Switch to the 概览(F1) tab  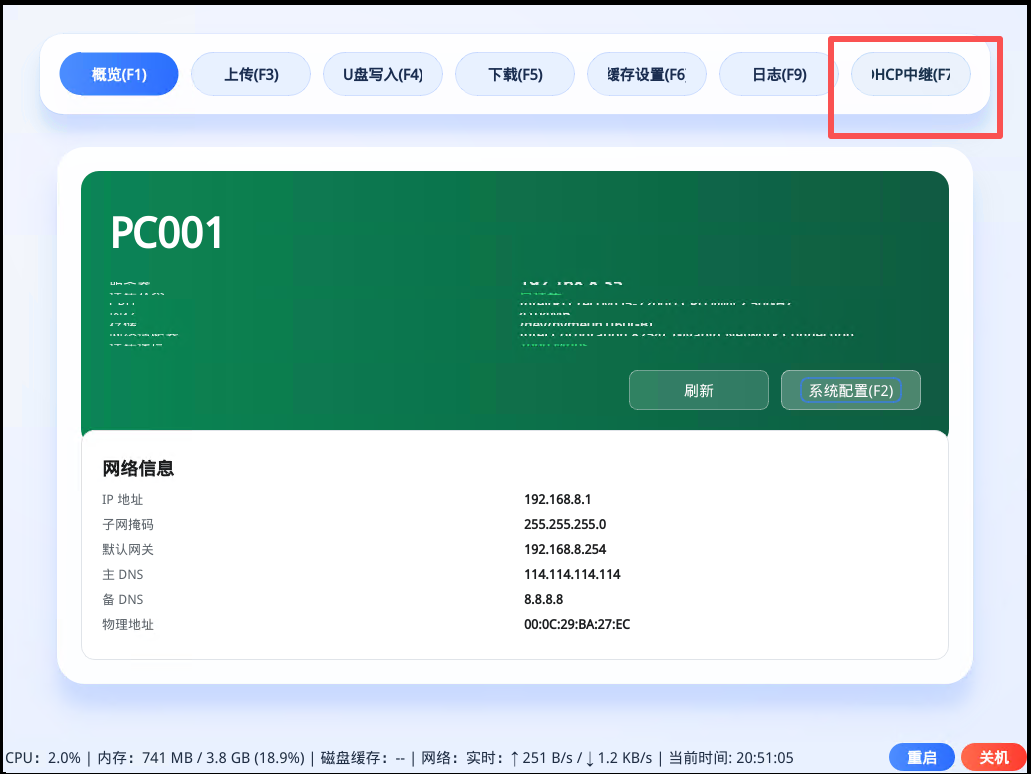[x=119, y=74]
